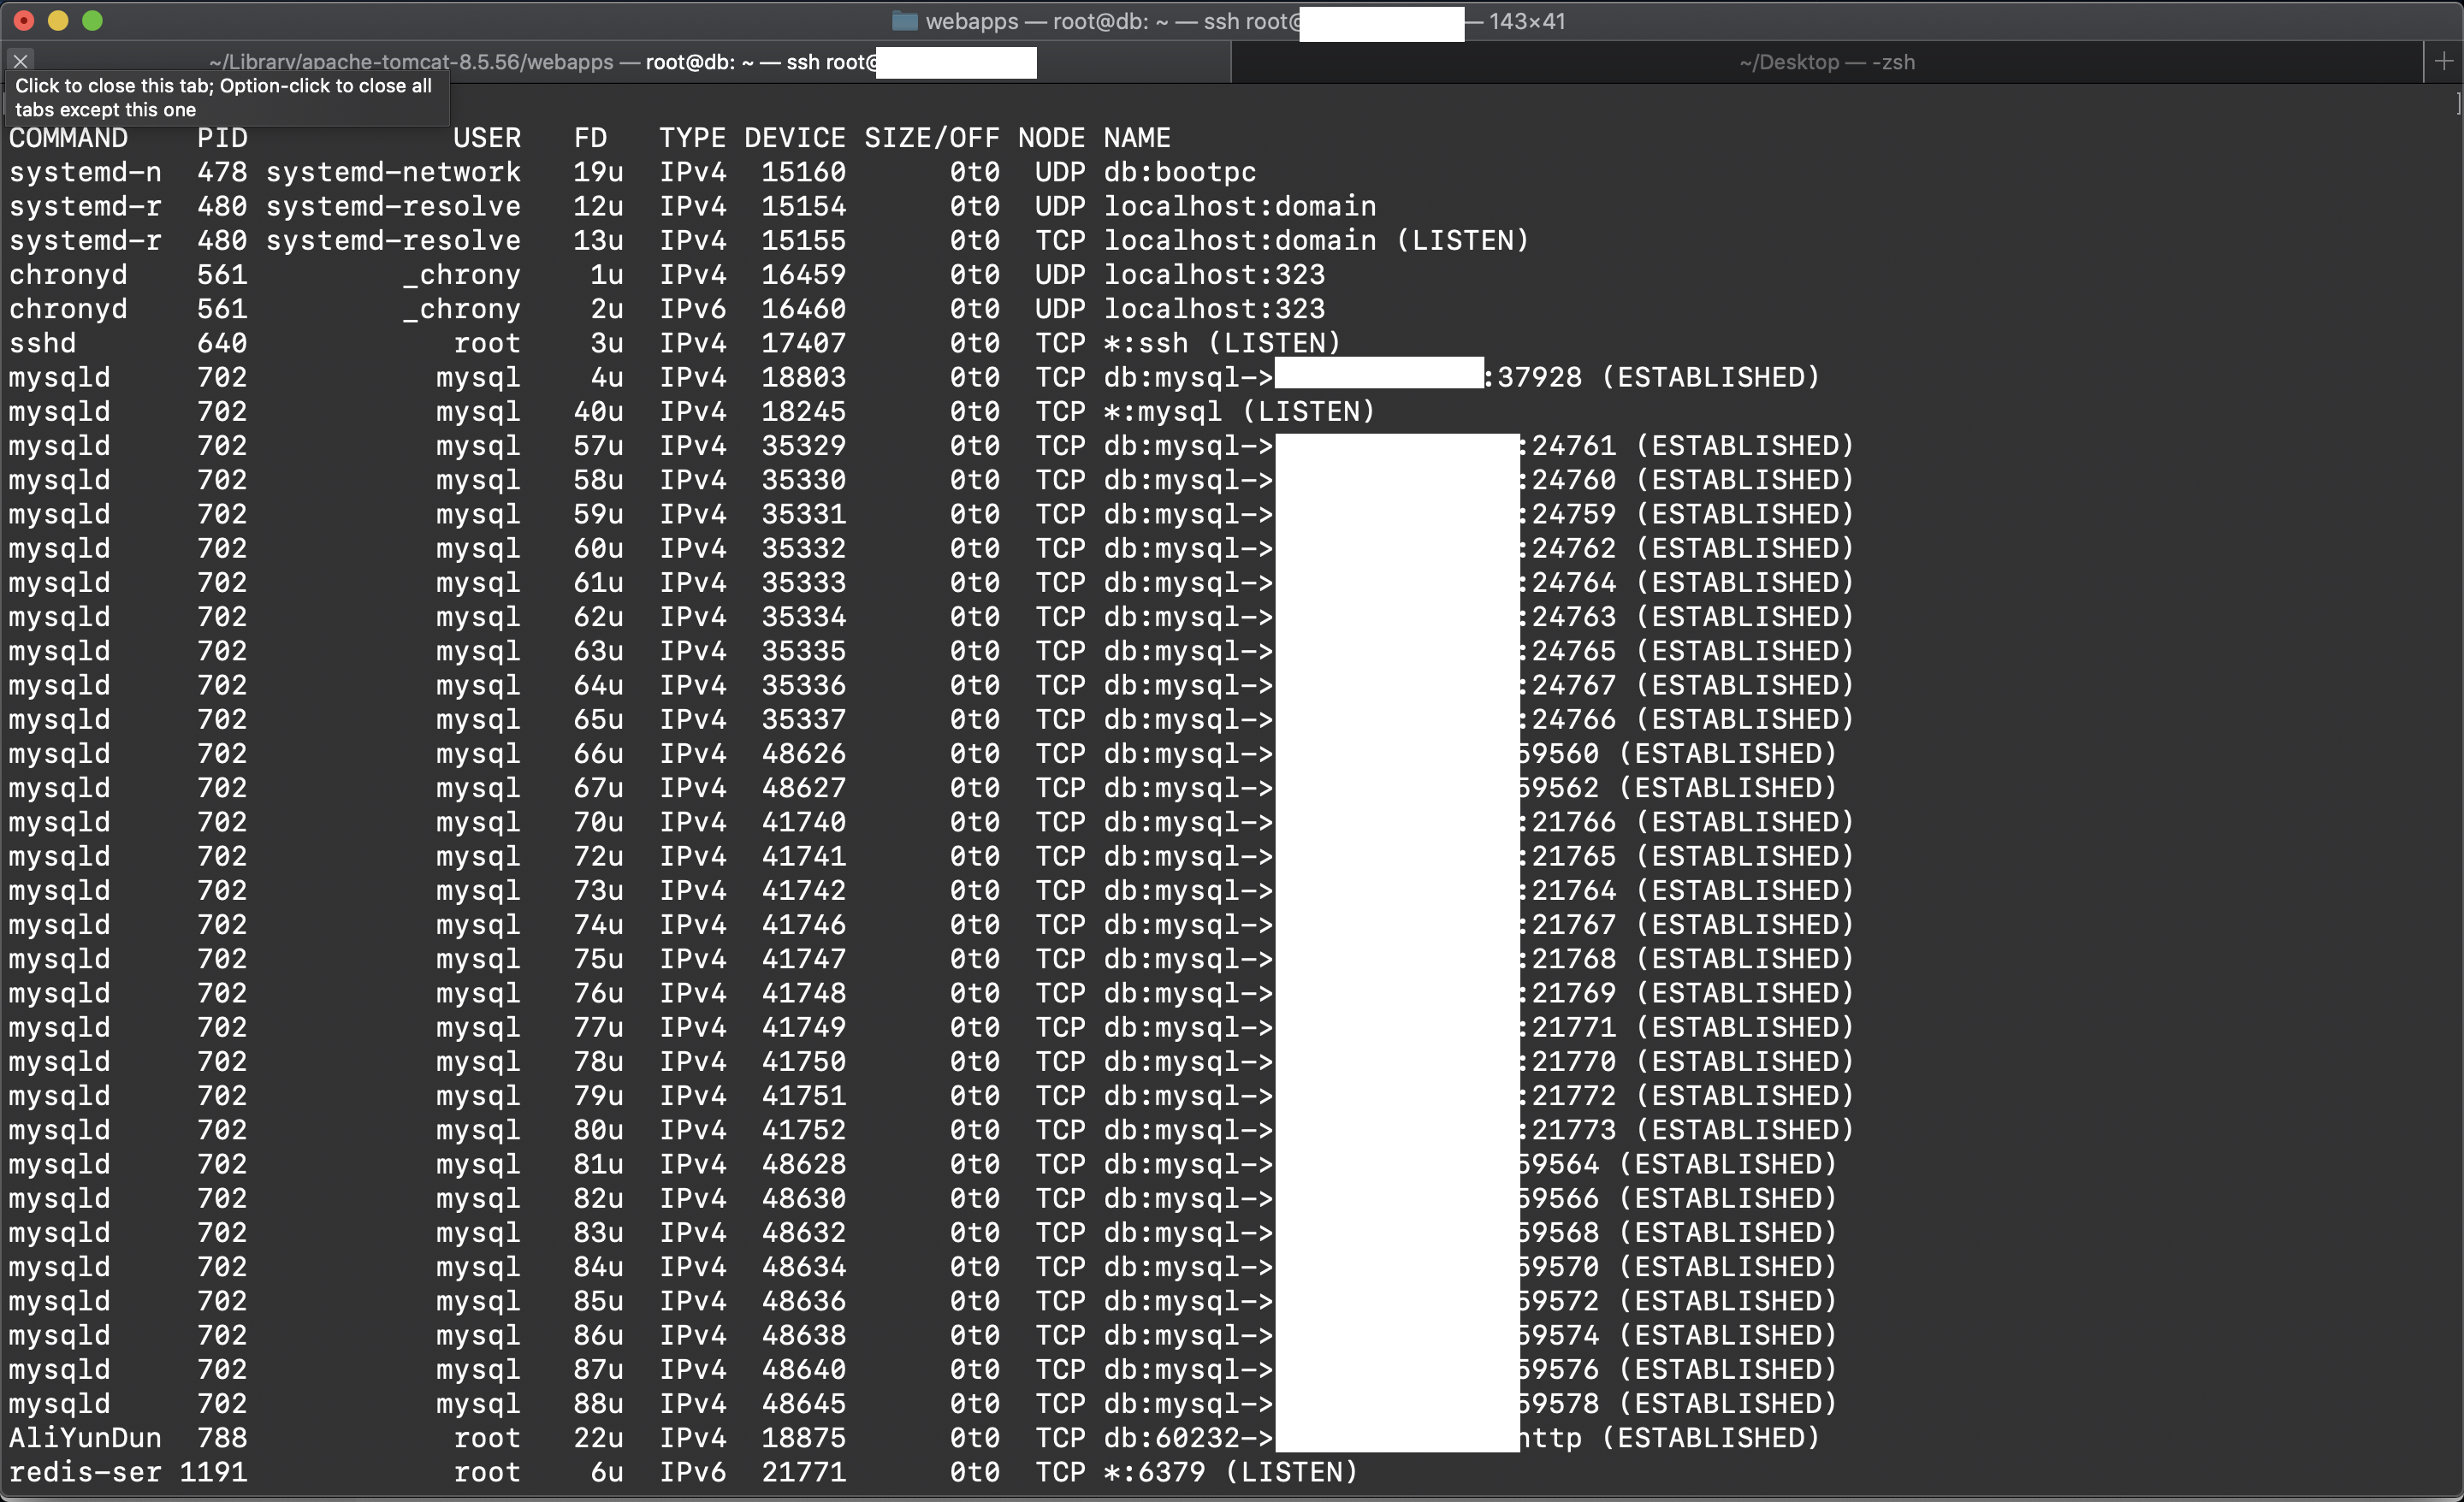Click the COMMAND column header
The width and height of the screenshot is (2464, 1502).
click(69, 138)
